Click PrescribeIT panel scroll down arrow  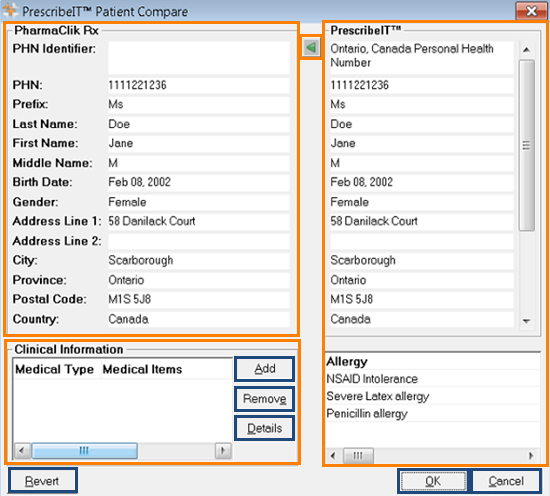526,321
